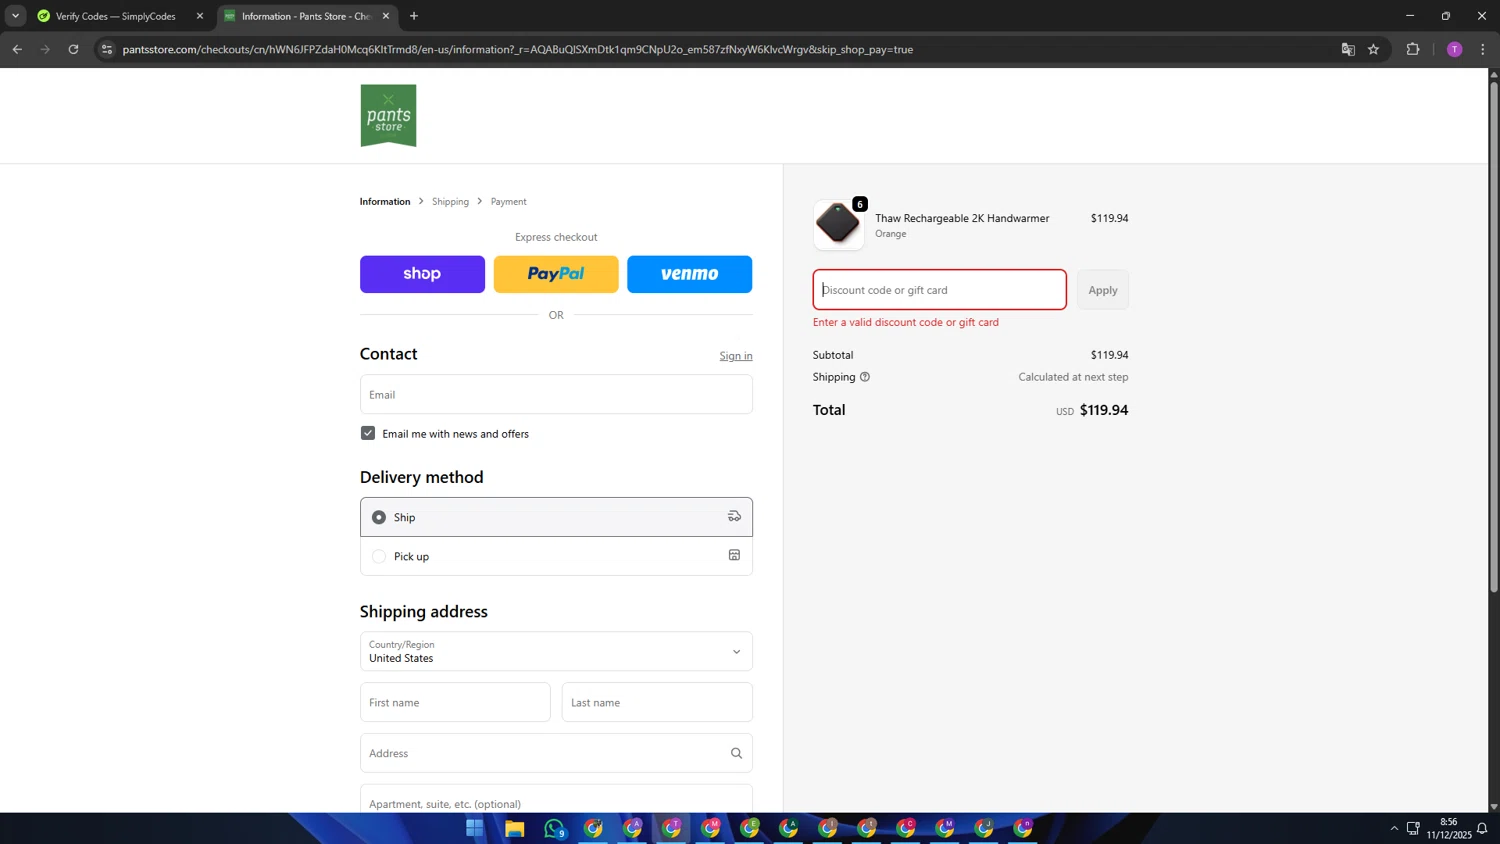Select the Information Pants Store tab
Screen dimensions: 1500x844
tap(306, 16)
